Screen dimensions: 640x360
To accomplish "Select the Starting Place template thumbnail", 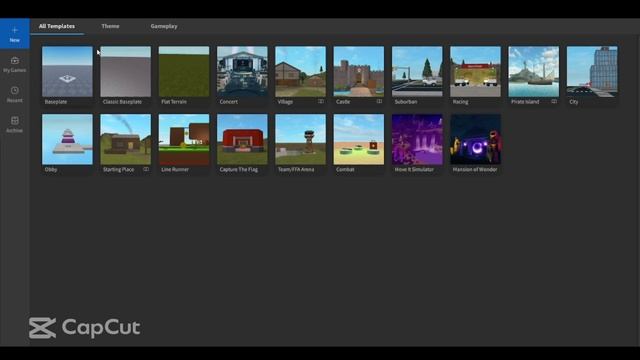I will click(x=126, y=139).
